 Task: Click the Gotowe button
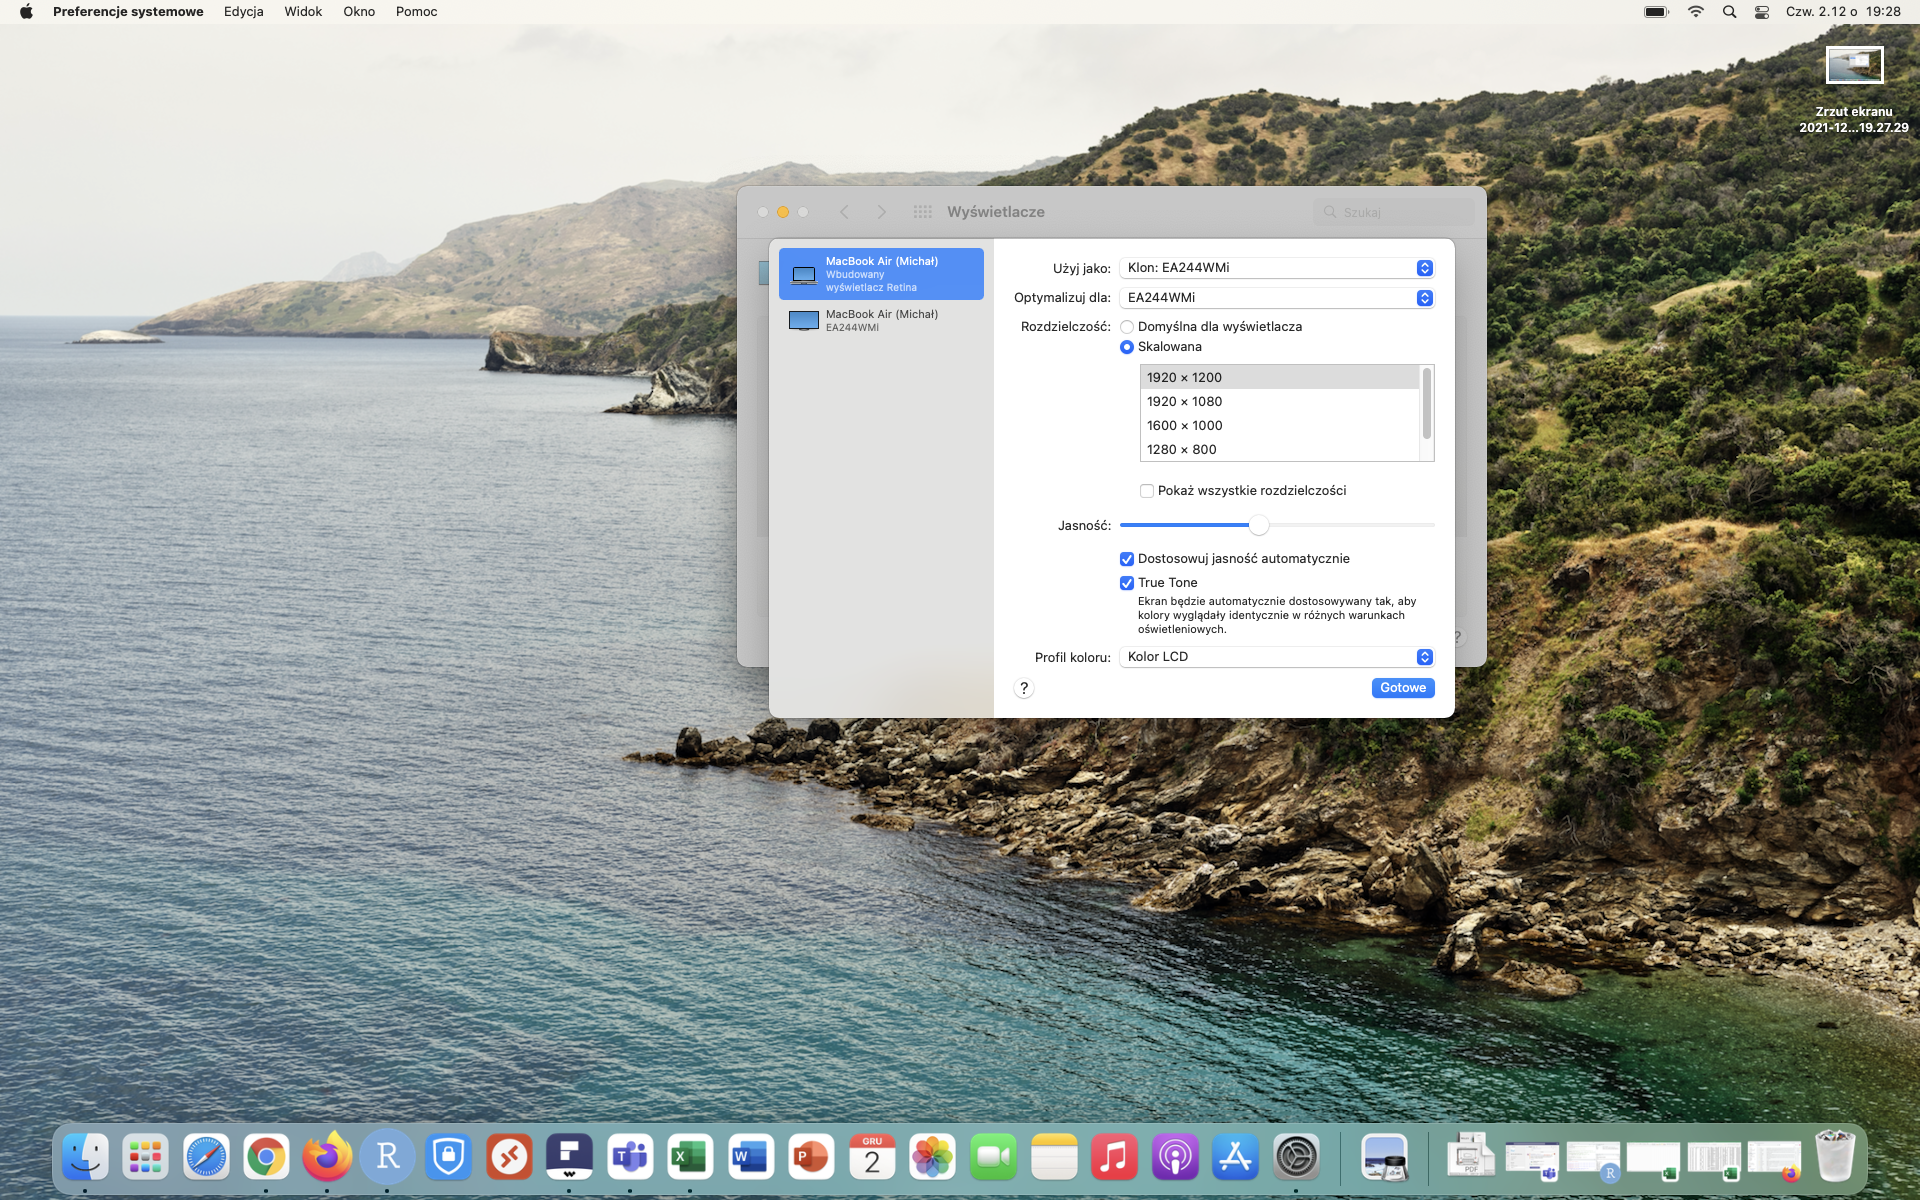tap(1402, 688)
